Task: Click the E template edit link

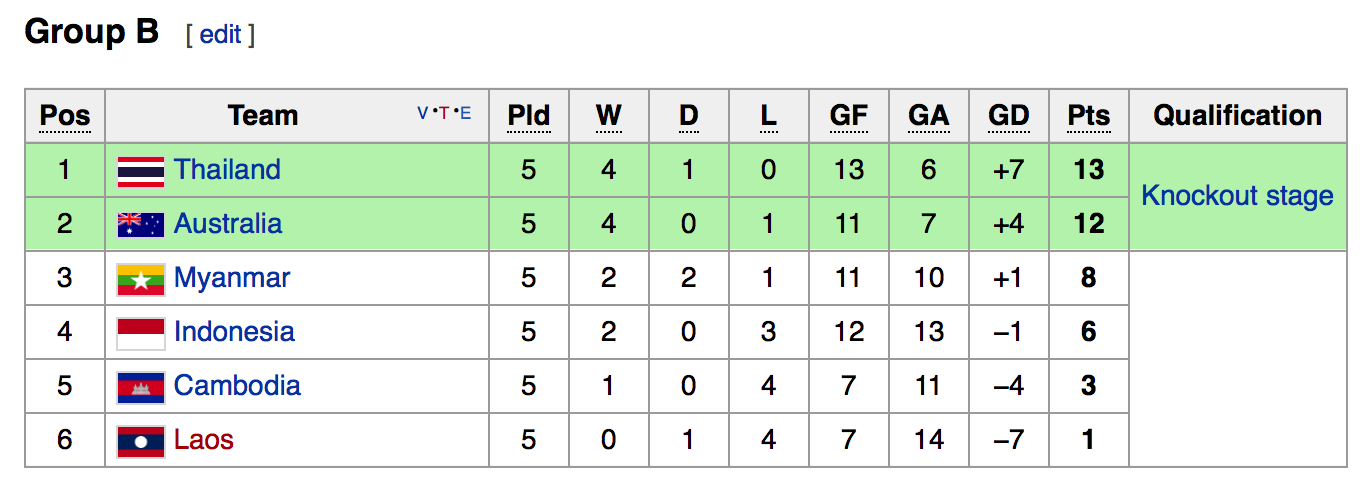Action: [x=465, y=113]
